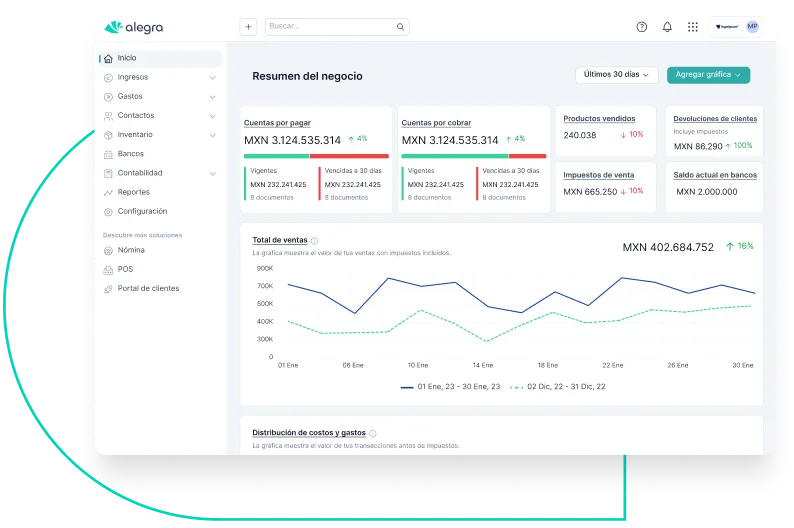
Task: Open the help question mark icon
Action: point(642,27)
